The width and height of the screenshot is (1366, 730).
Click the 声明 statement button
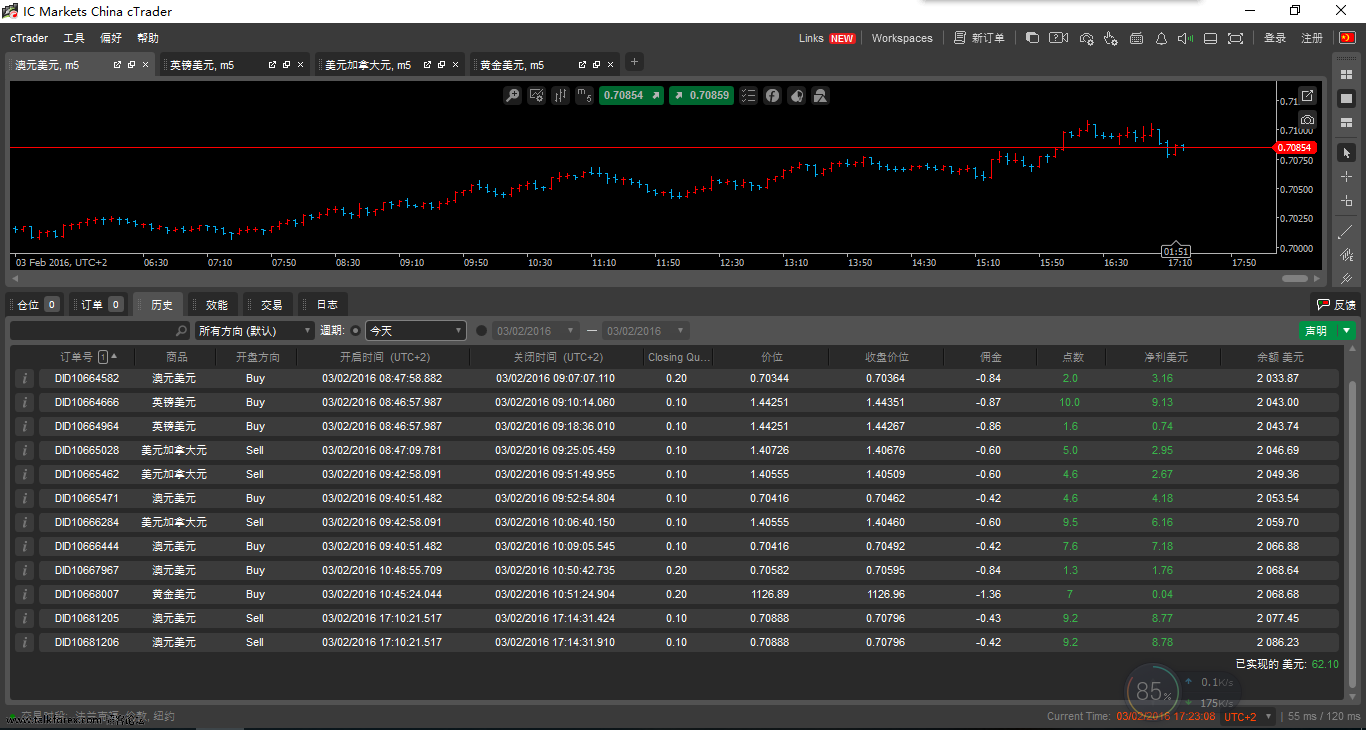(x=1317, y=331)
